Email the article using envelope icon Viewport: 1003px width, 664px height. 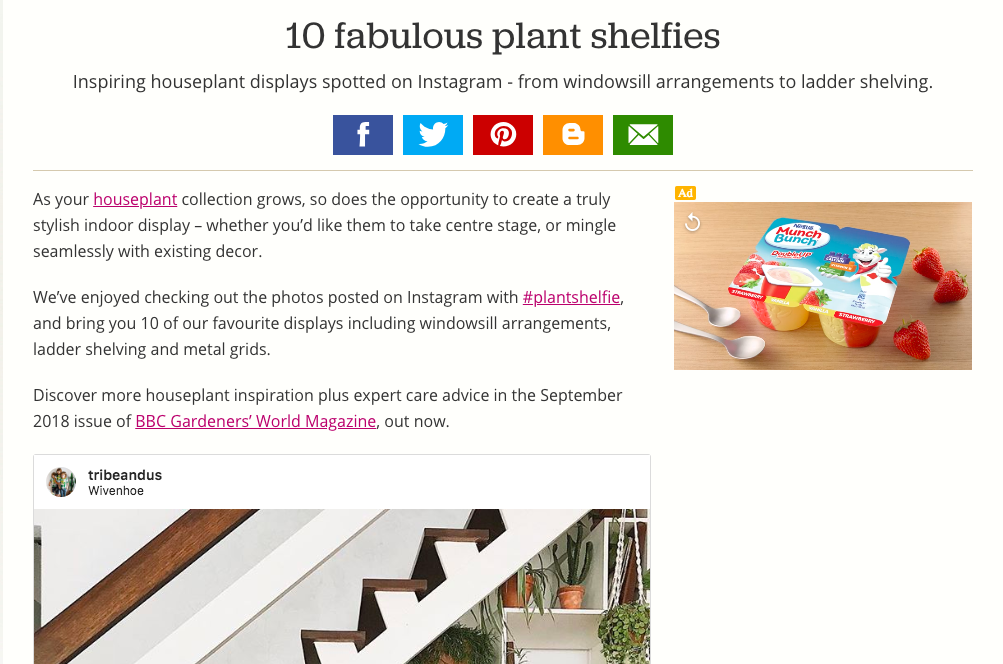pos(643,135)
